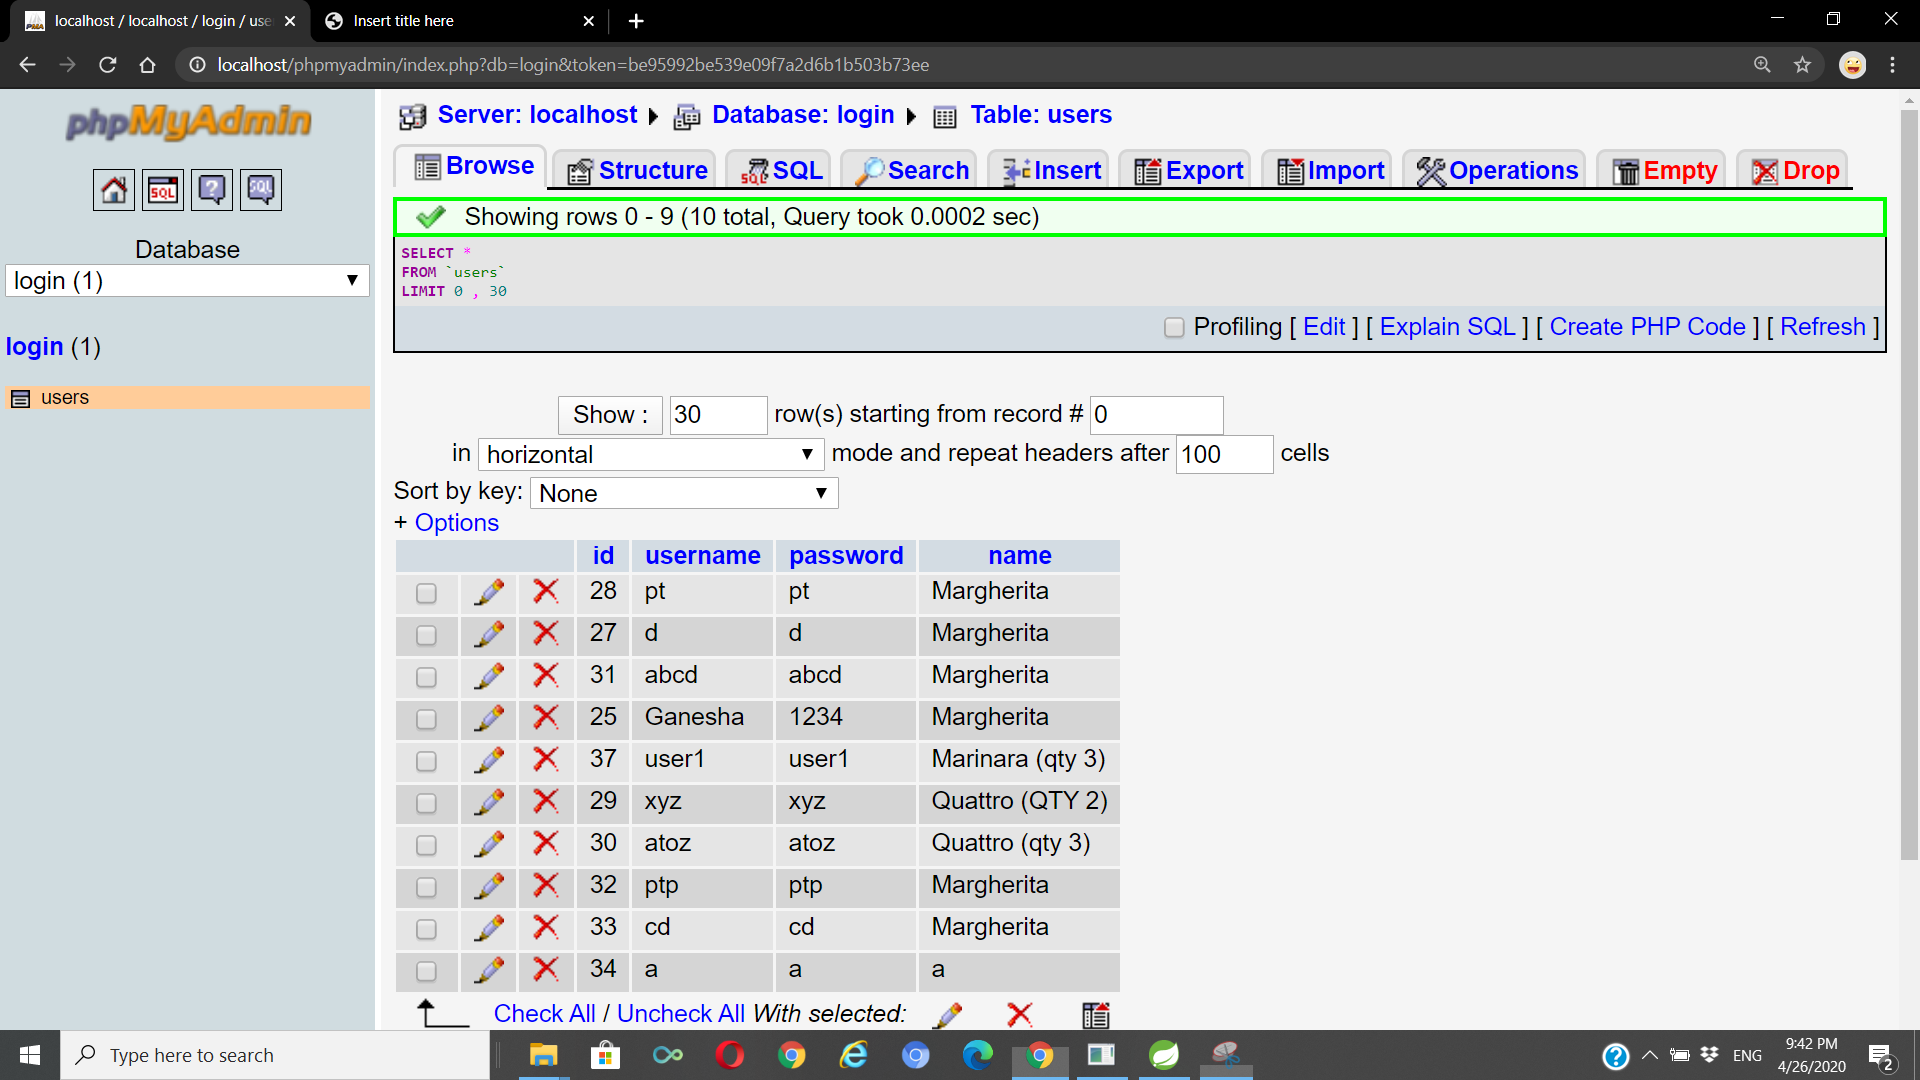Switch to the Structure tab
This screenshot has width=1920, height=1080.
(638, 171)
